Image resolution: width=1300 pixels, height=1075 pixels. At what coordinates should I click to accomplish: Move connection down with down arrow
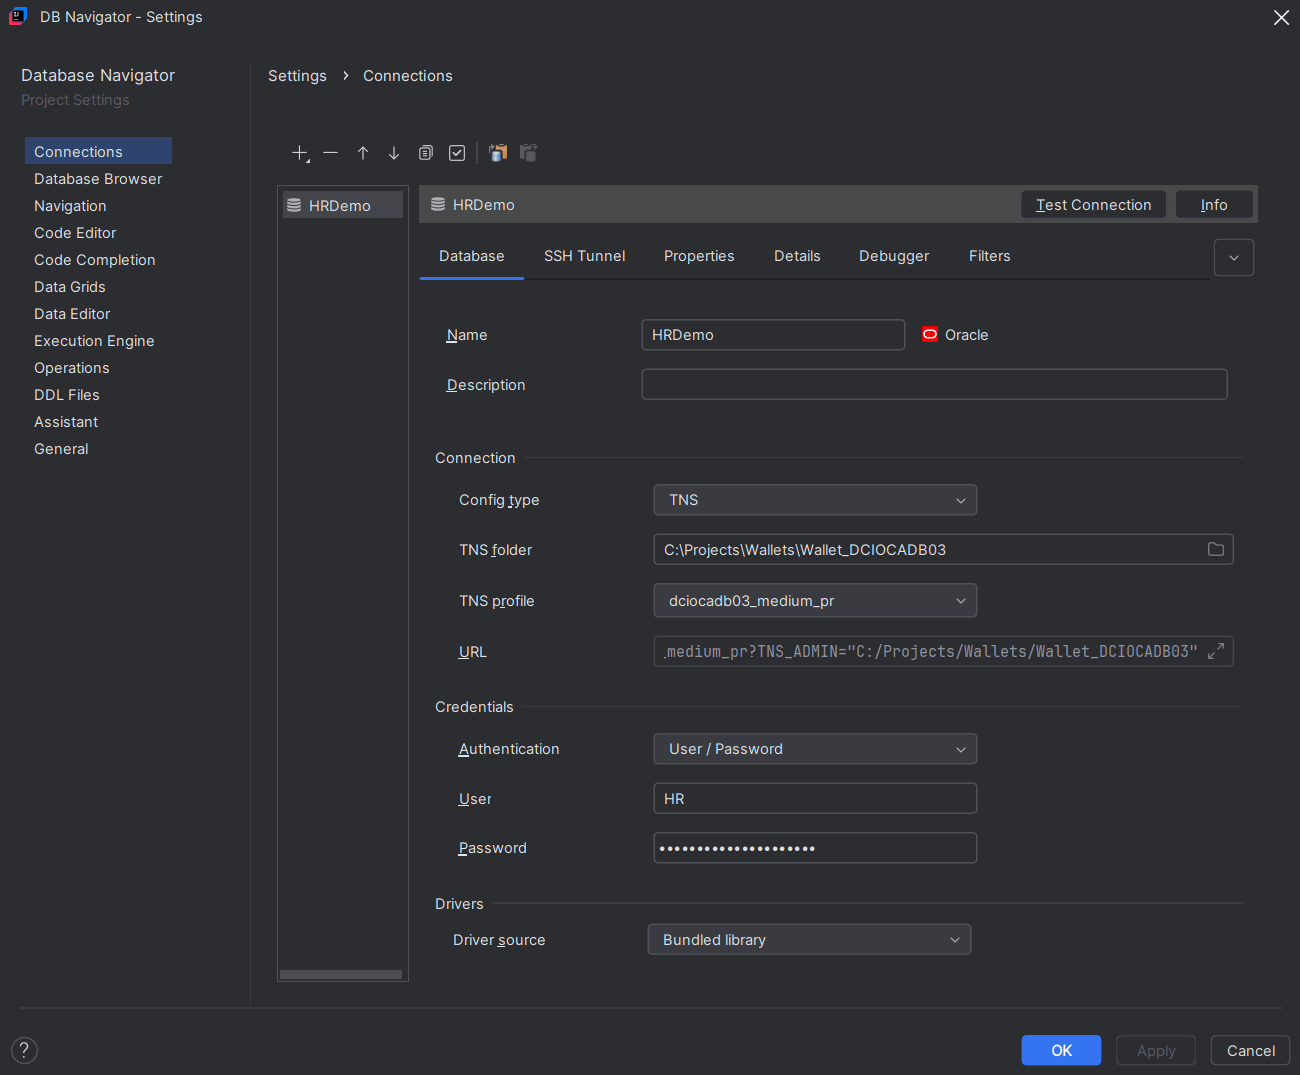(394, 153)
